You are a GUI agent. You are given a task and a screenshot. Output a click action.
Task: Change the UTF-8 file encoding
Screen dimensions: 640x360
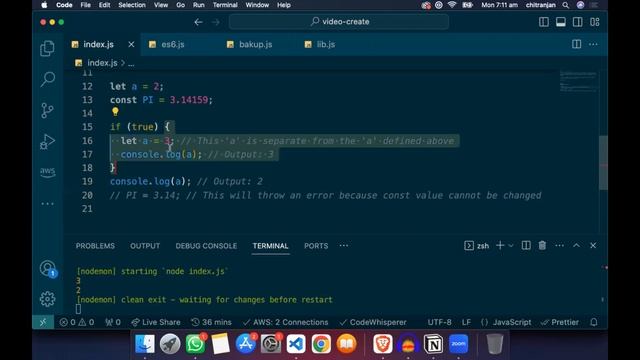click(439, 322)
